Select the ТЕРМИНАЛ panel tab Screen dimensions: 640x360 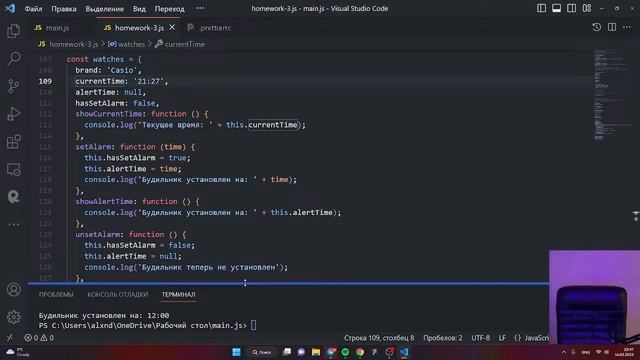coord(178,294)
